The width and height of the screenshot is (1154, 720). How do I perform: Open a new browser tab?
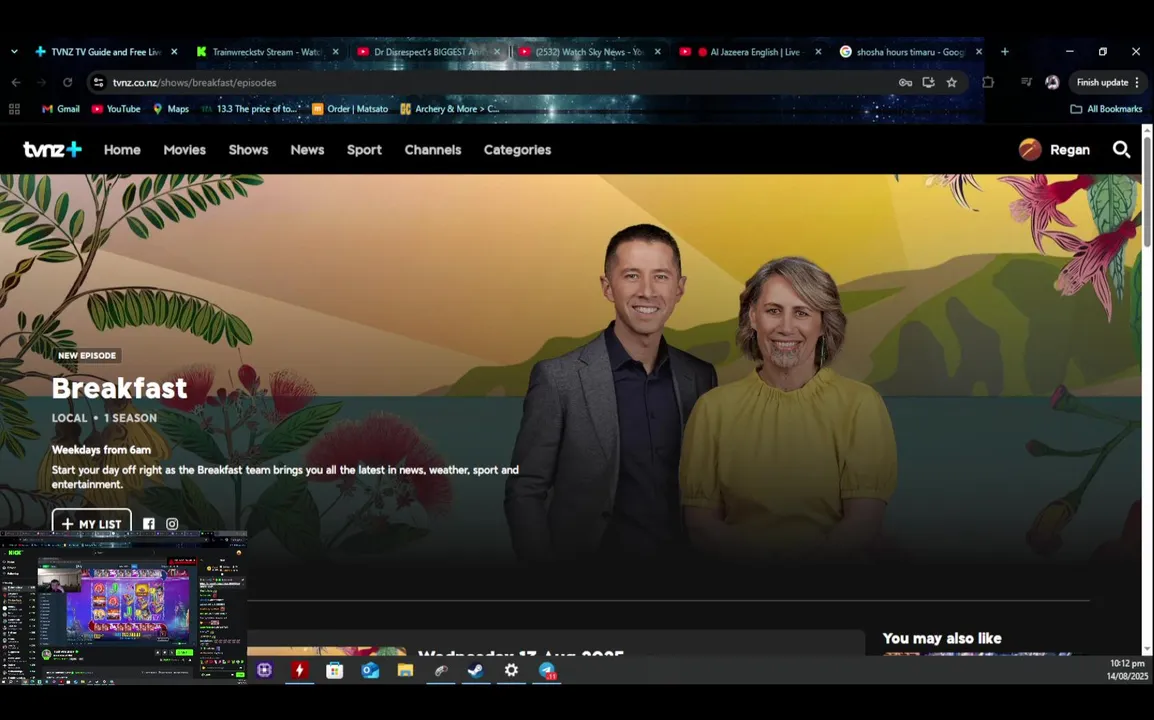(1005, 52)
